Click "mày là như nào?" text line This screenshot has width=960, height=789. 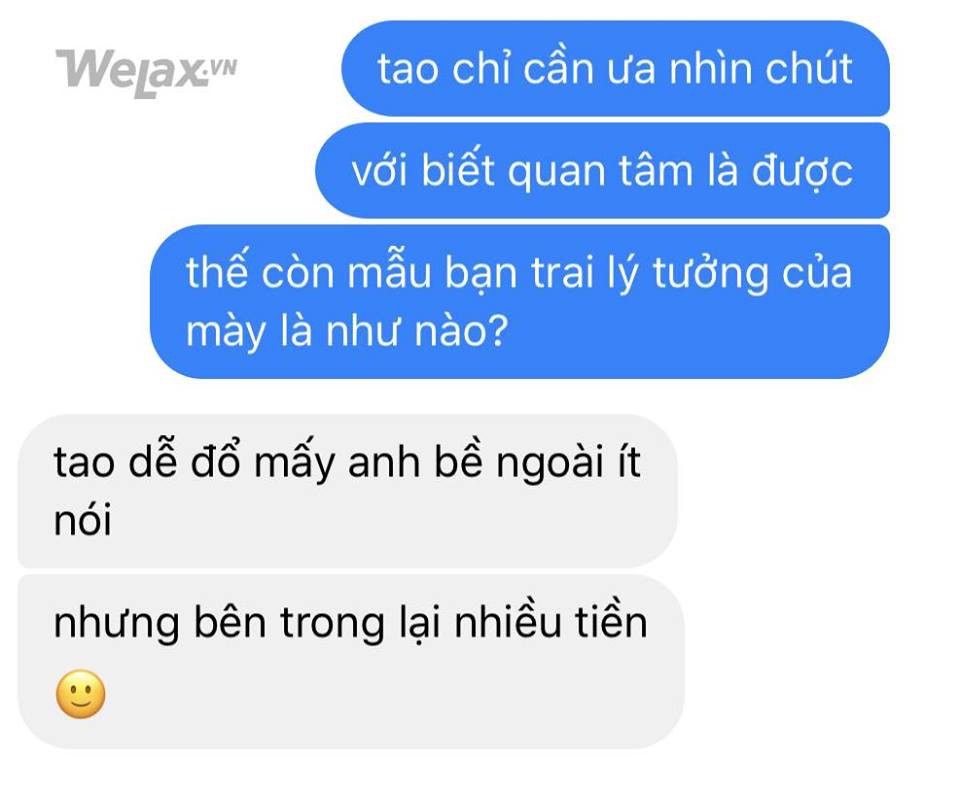click(347, 331)
